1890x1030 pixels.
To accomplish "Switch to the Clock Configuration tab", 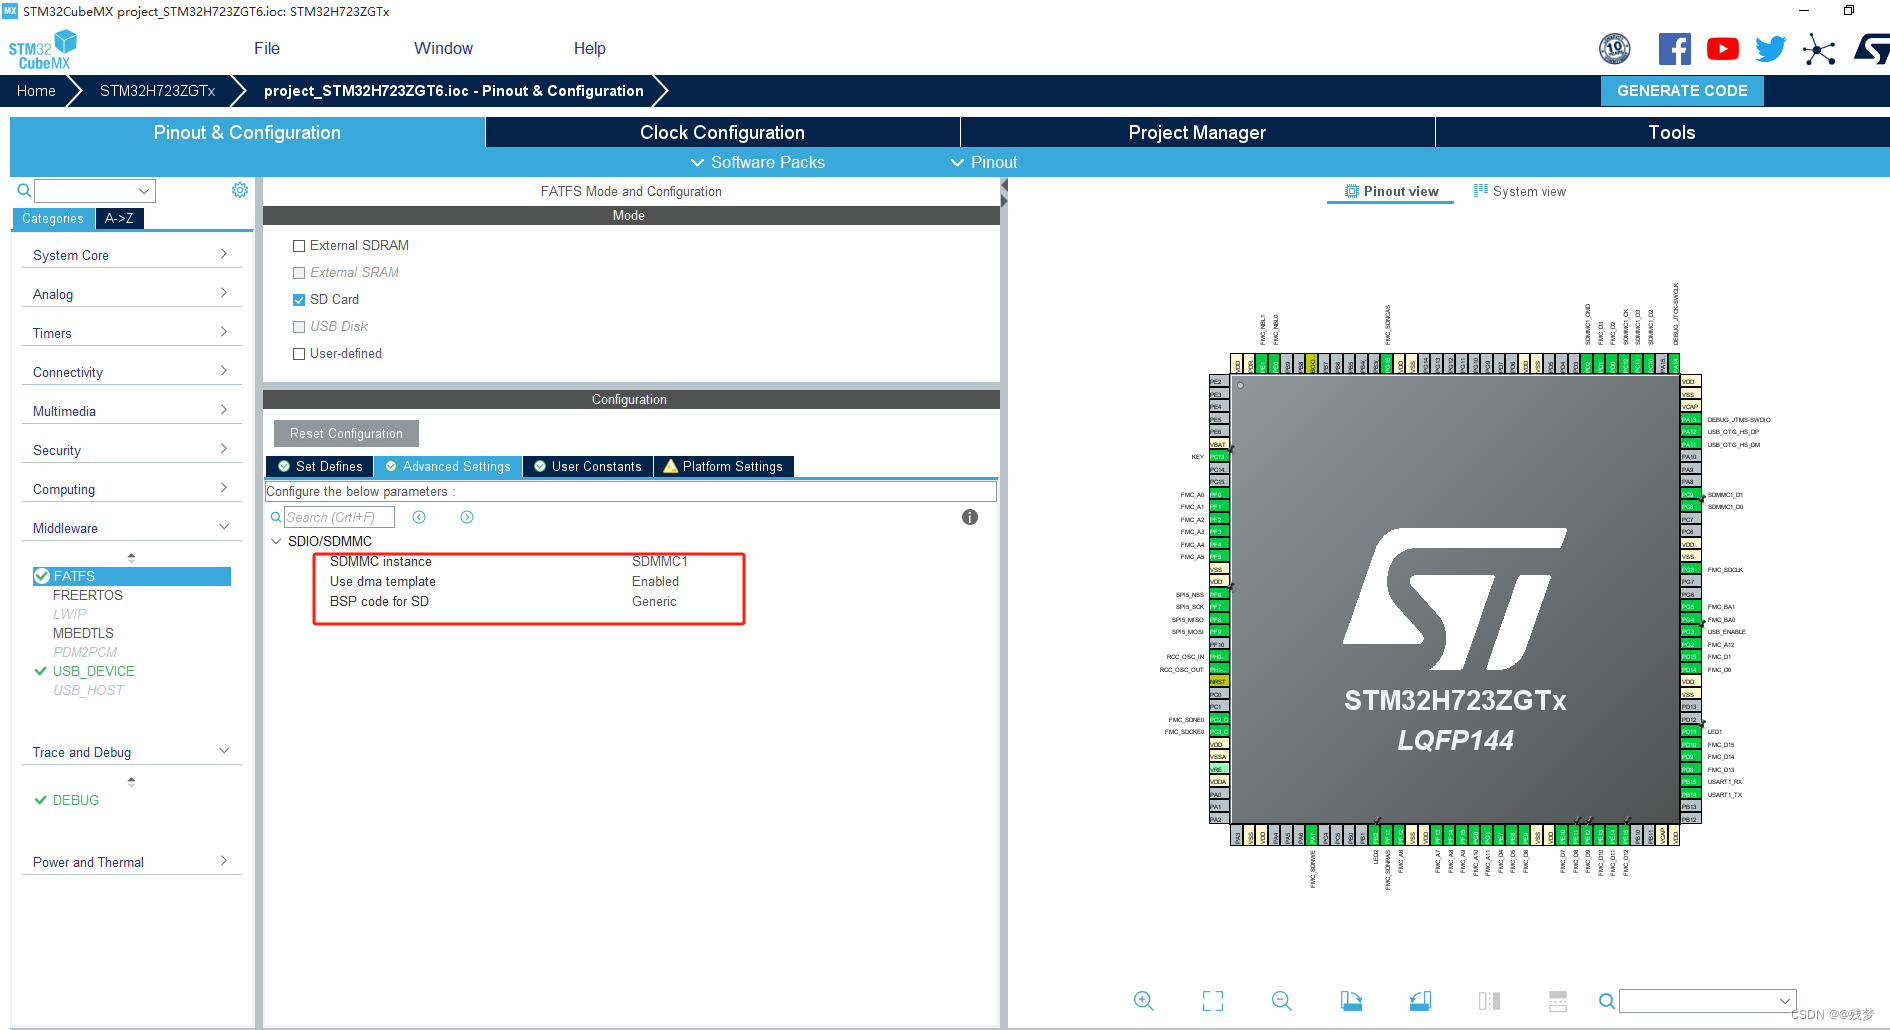I will click(722, 133).
